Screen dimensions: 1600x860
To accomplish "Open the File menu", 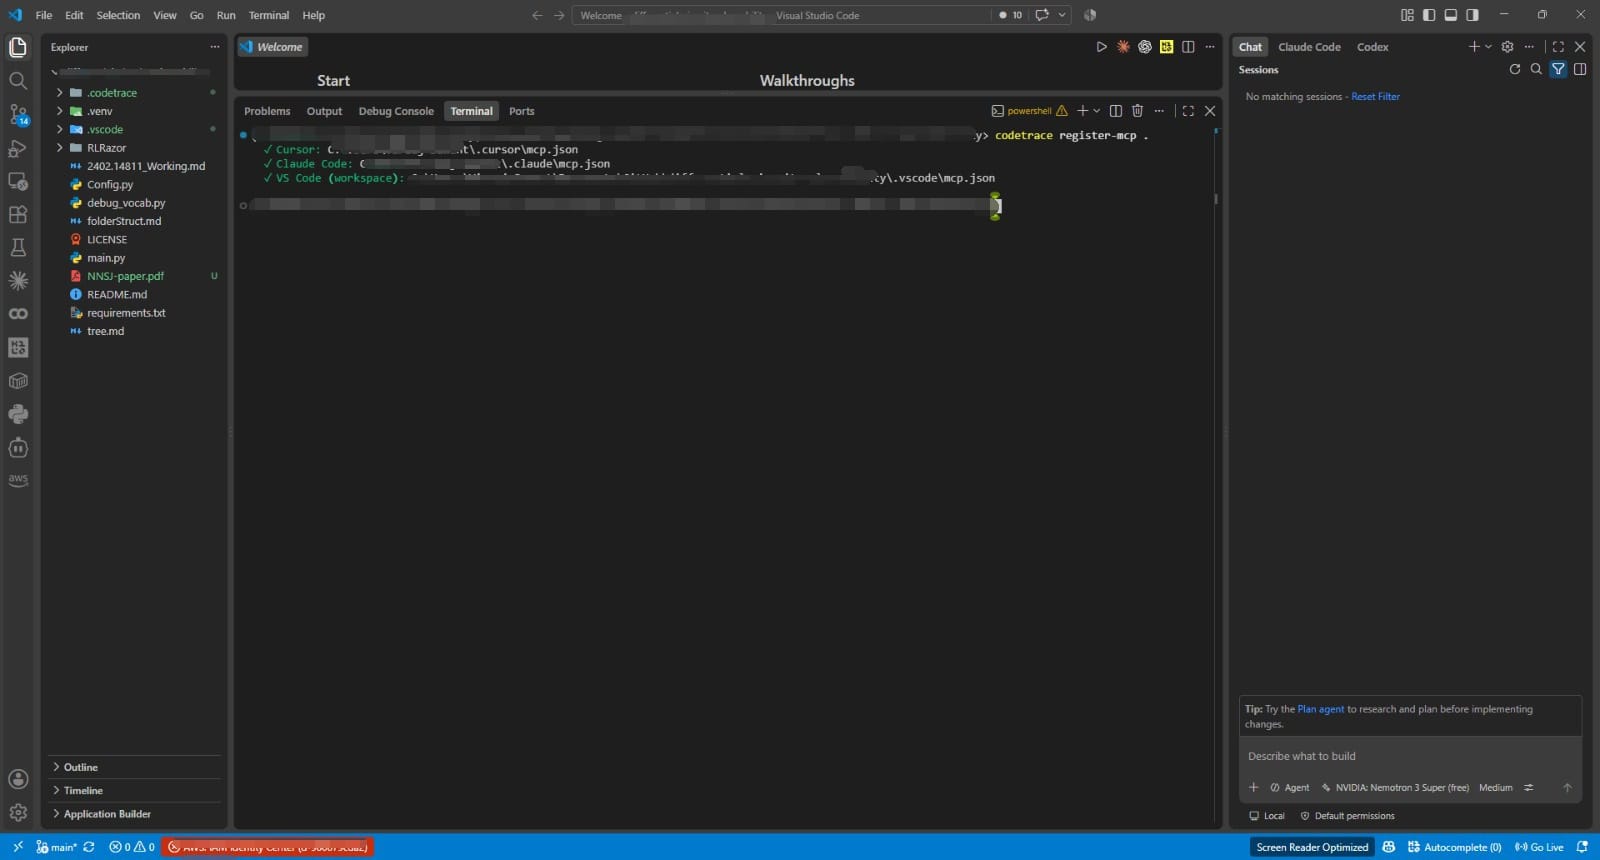I will point(44,15).
